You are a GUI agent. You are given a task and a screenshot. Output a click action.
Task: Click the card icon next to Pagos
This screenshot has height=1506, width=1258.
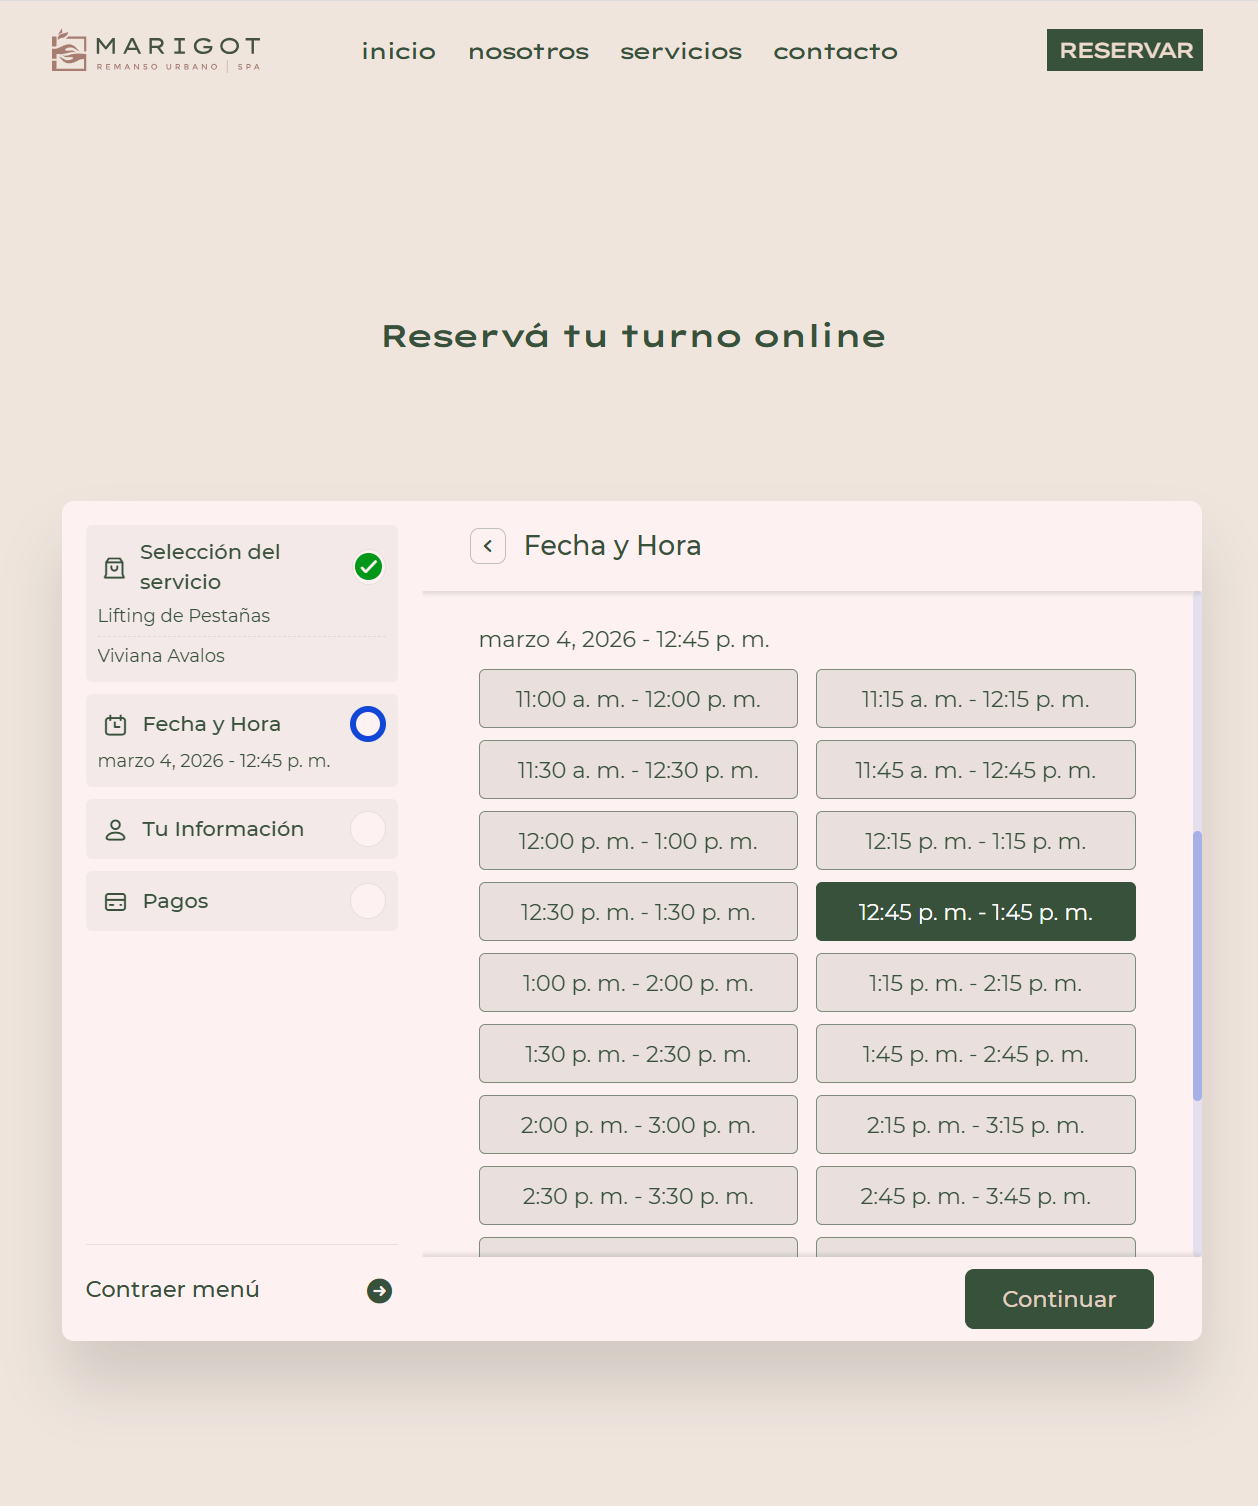(116, 902)
